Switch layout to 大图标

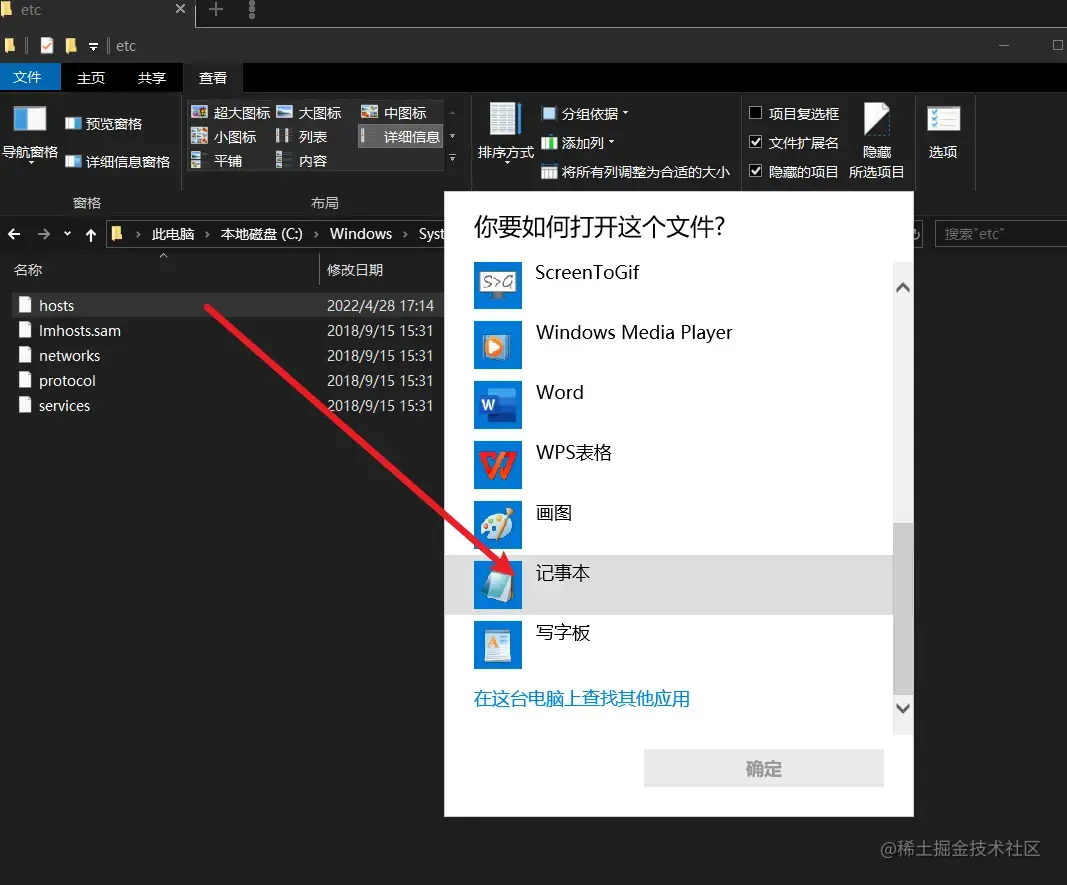pos(308,112)
